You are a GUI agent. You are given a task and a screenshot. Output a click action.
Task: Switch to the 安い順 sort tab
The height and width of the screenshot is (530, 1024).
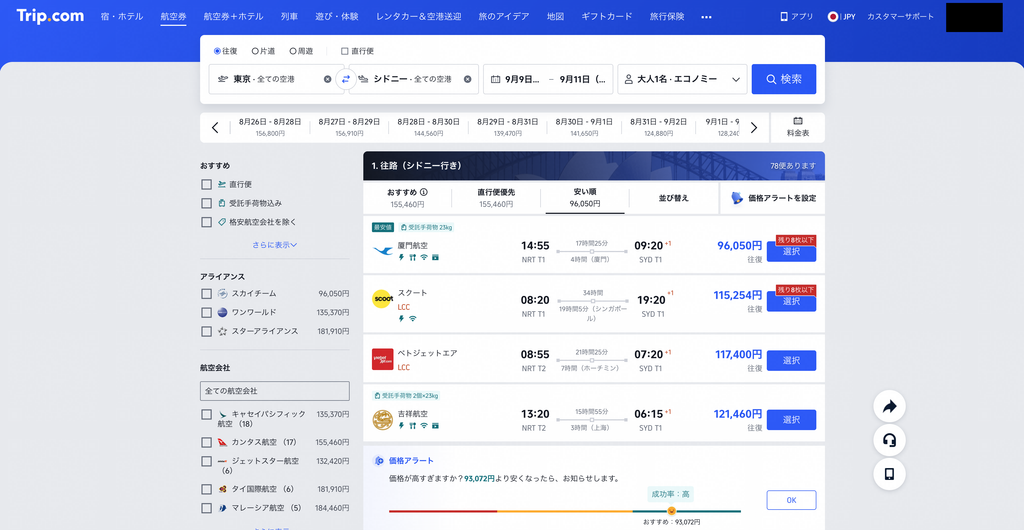[584, 198]
